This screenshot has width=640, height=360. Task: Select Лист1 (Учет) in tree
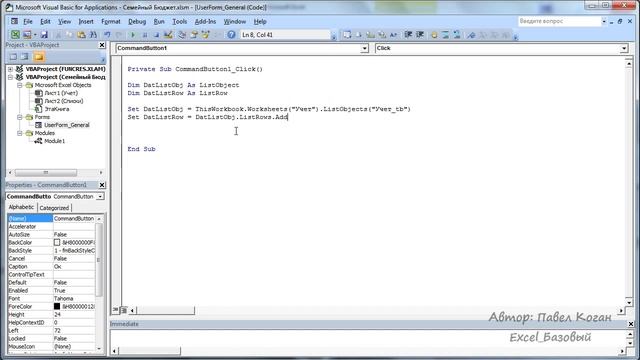(61, 93)
